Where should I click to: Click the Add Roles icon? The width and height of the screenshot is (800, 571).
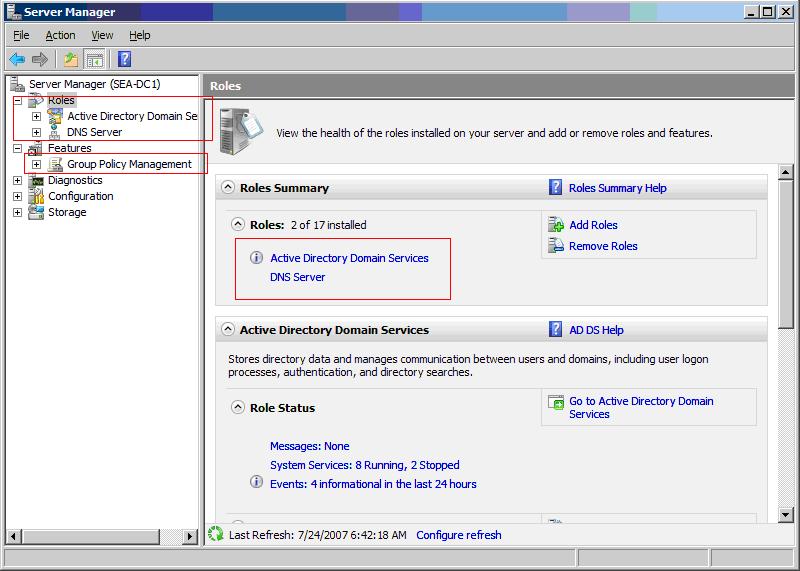pos(556,225)
